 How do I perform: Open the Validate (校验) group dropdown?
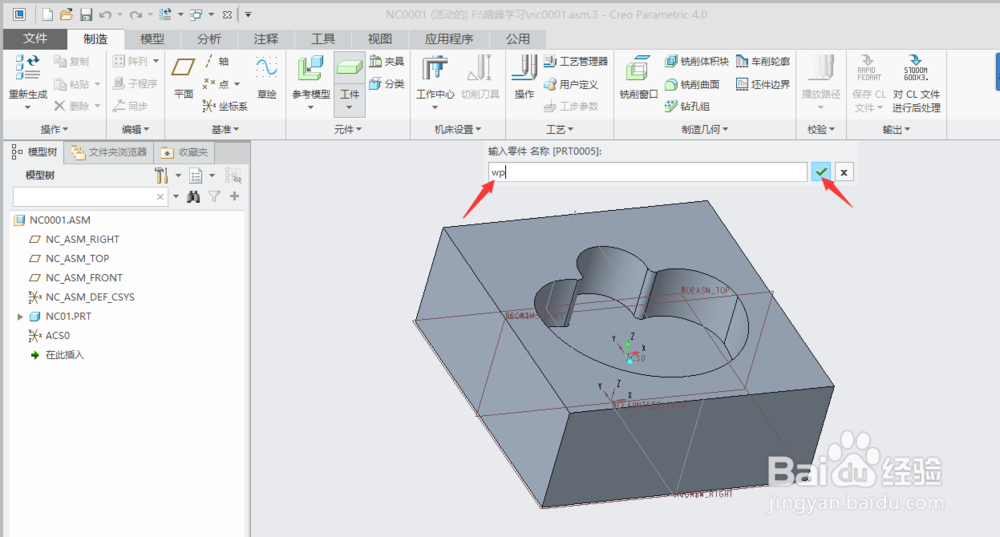(x=821, y=129)
